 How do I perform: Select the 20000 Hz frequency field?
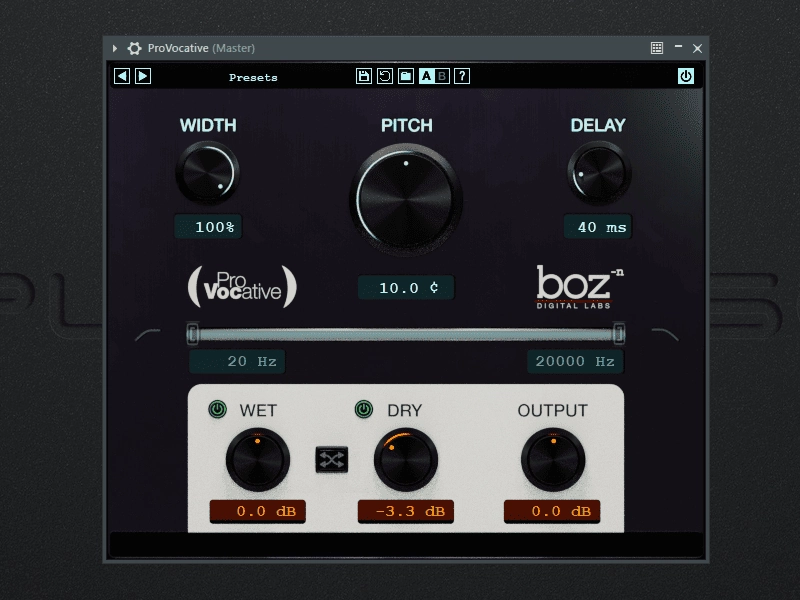point(575,361)
